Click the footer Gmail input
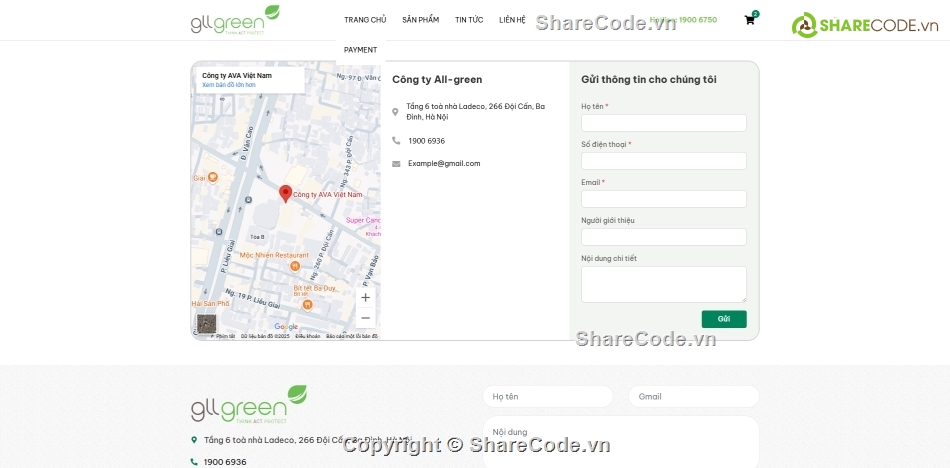Image resolution: width=950 pixels, height=468 pixels. click(x=694, y=396)
